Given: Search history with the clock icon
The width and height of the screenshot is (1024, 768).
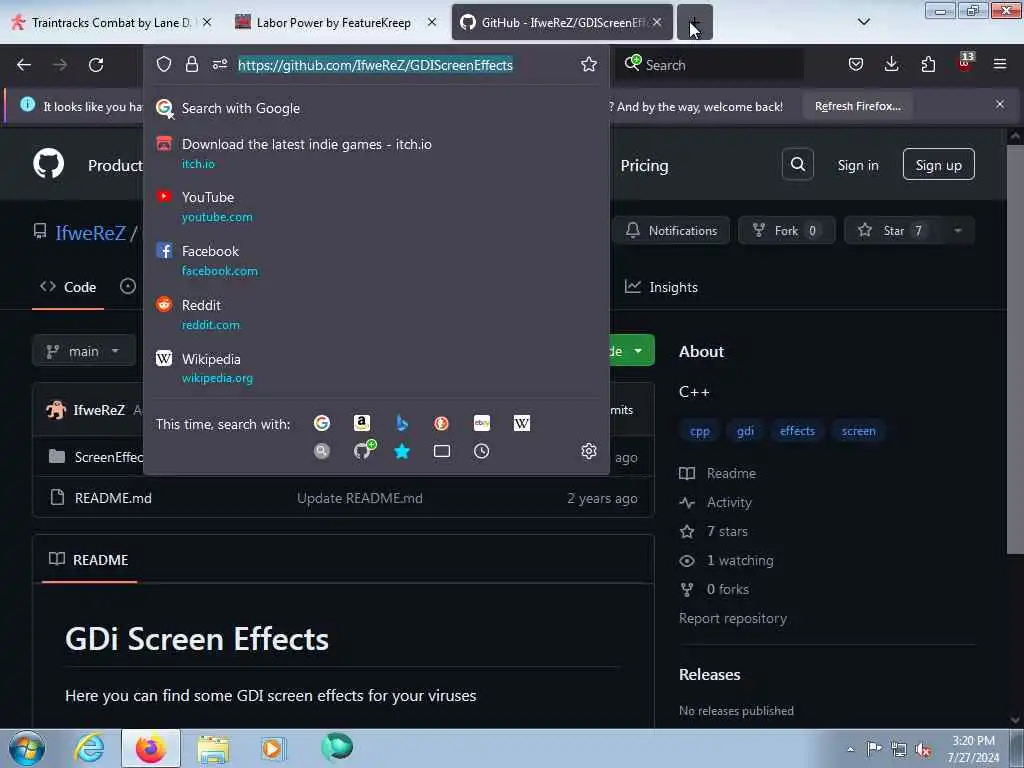Looking at the screenshot, I should click(481, 451).
